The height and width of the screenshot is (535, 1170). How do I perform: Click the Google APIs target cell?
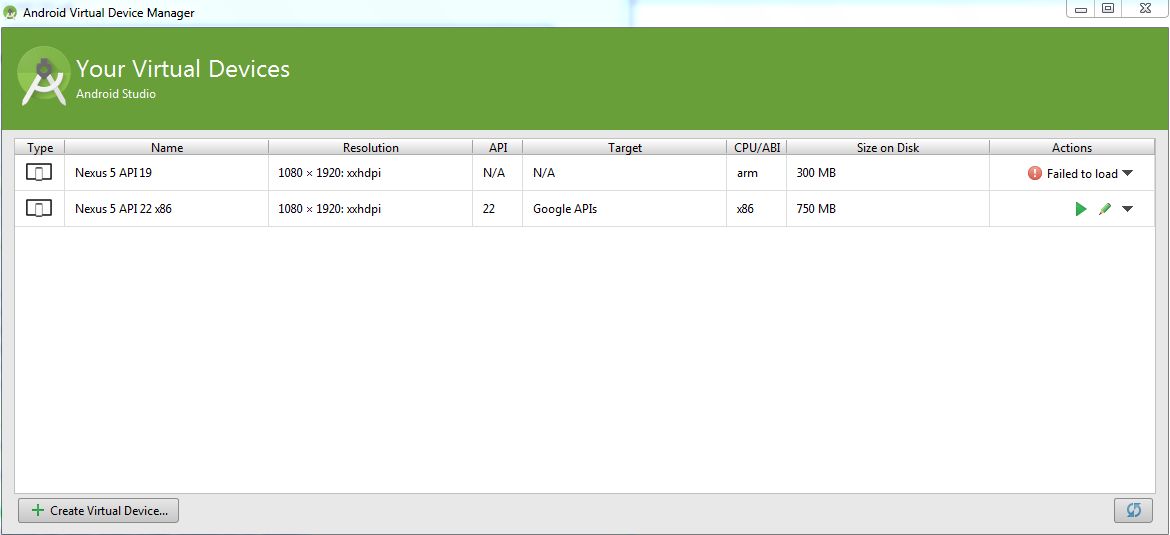click(x=625, y=209)
